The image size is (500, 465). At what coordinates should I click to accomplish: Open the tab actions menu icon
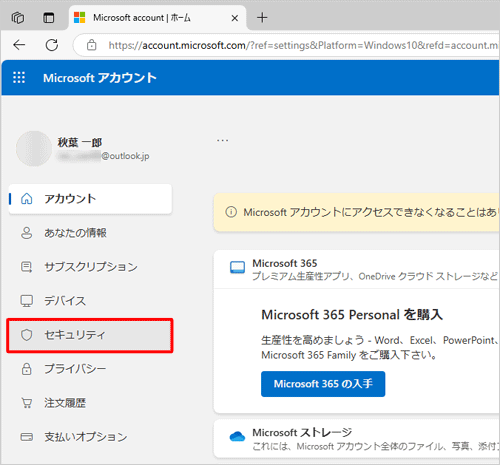pos(49,18)
